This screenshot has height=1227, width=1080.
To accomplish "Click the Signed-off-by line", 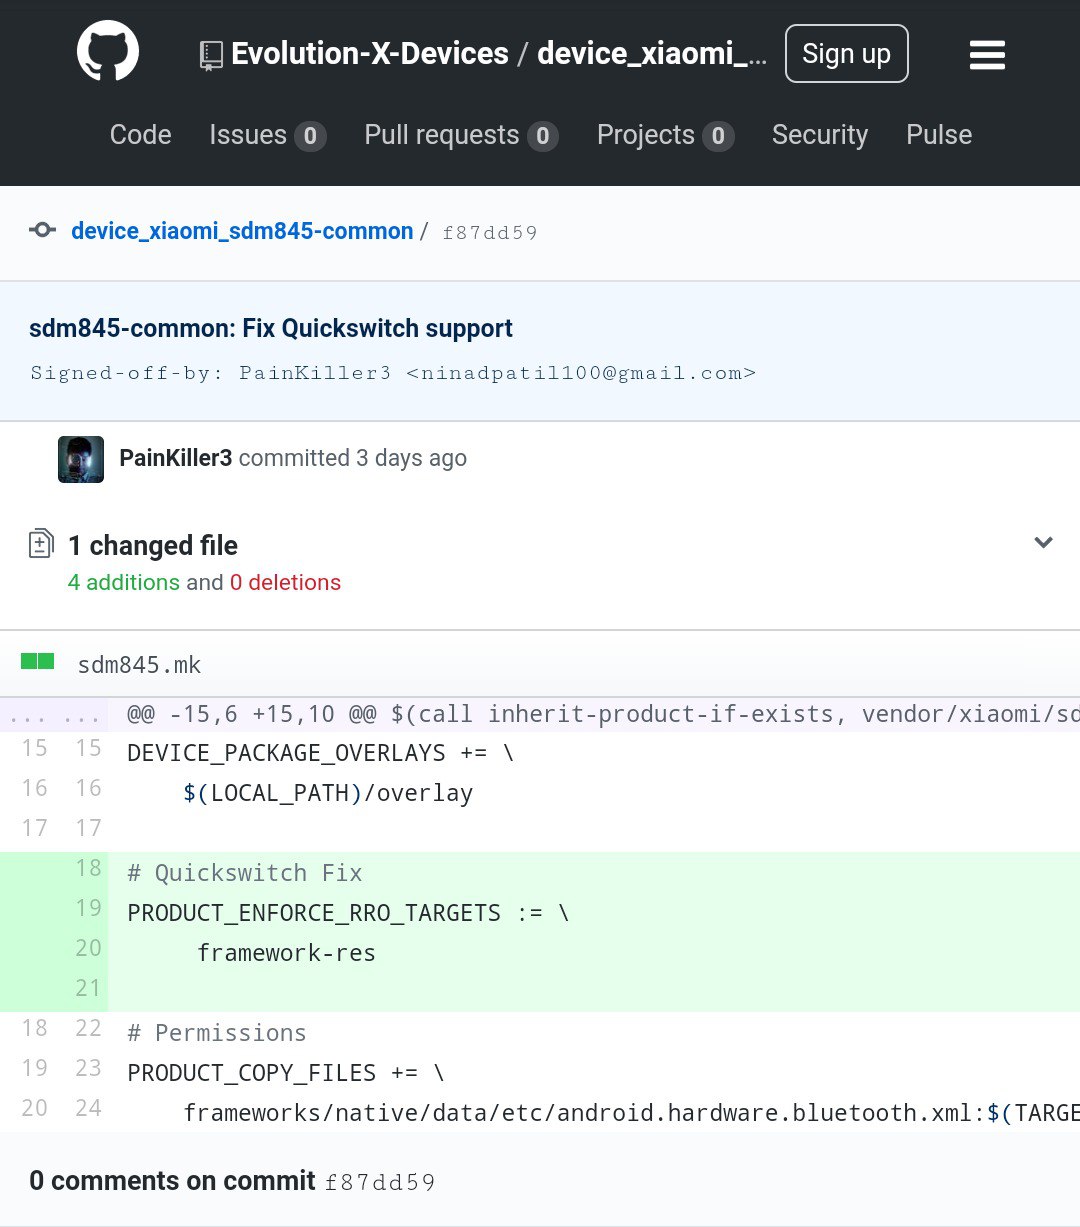I will (x=393, y=373).
